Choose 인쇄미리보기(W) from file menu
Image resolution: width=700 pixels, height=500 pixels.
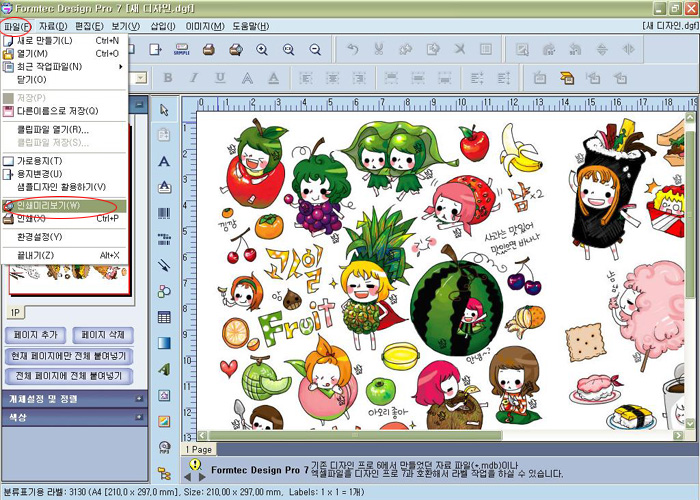(64, 206)
